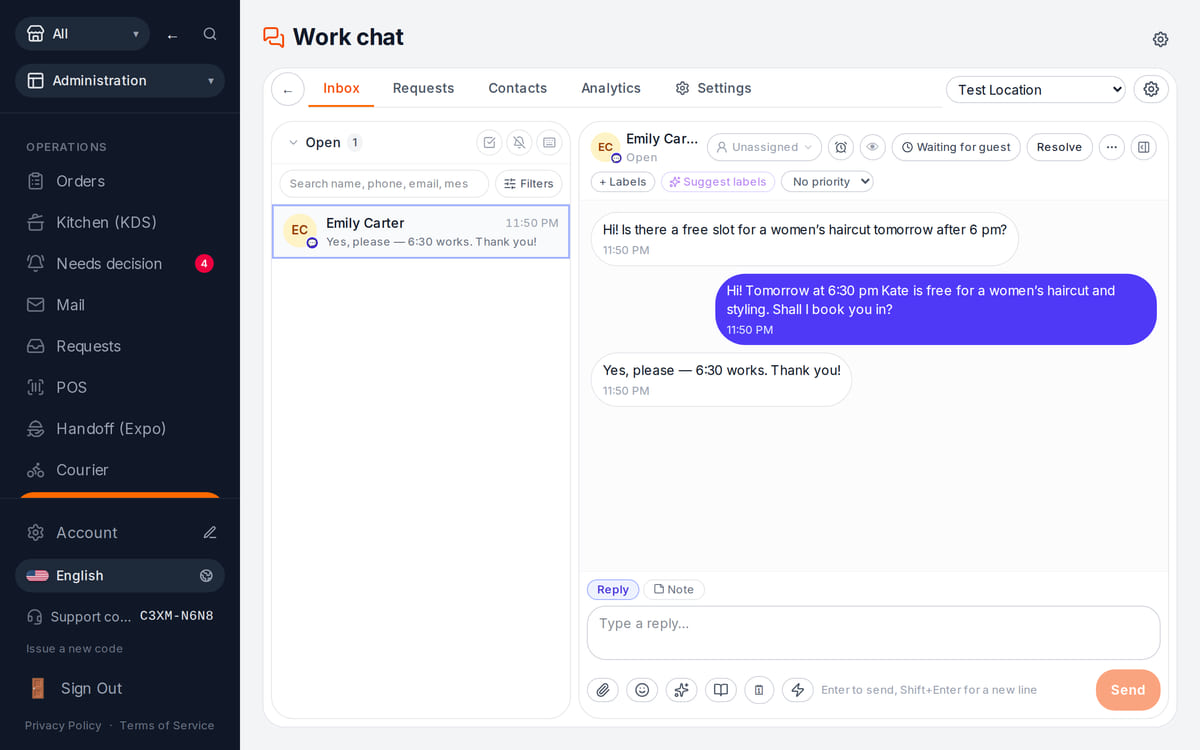Image resolution: width=1200 pixels, height=750 pixels.
Task: Toggle the eye watch icon in chat header
Action: tap(873, 147)
